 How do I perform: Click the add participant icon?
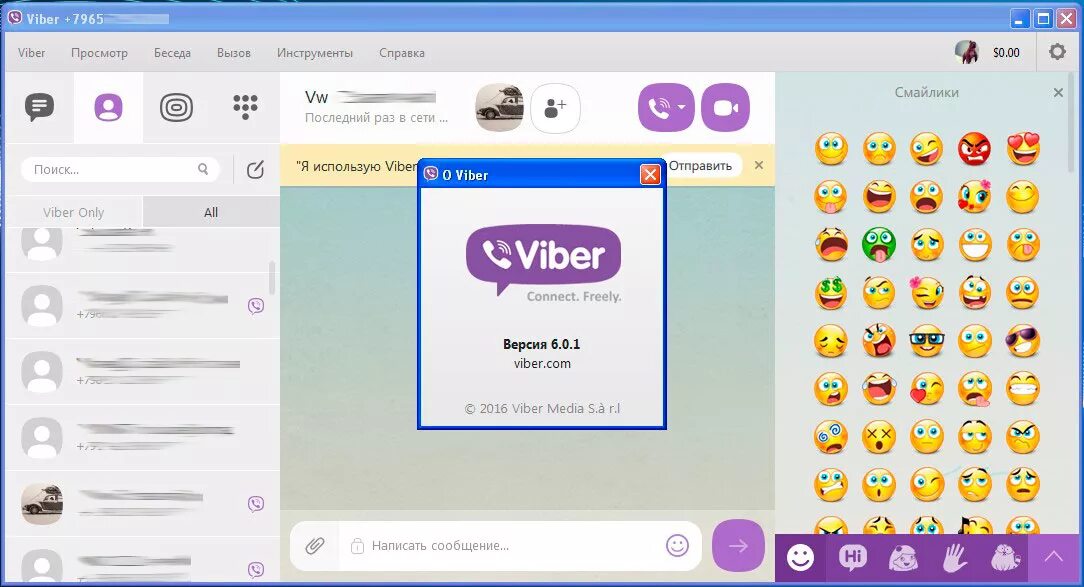tap(555, 108)
